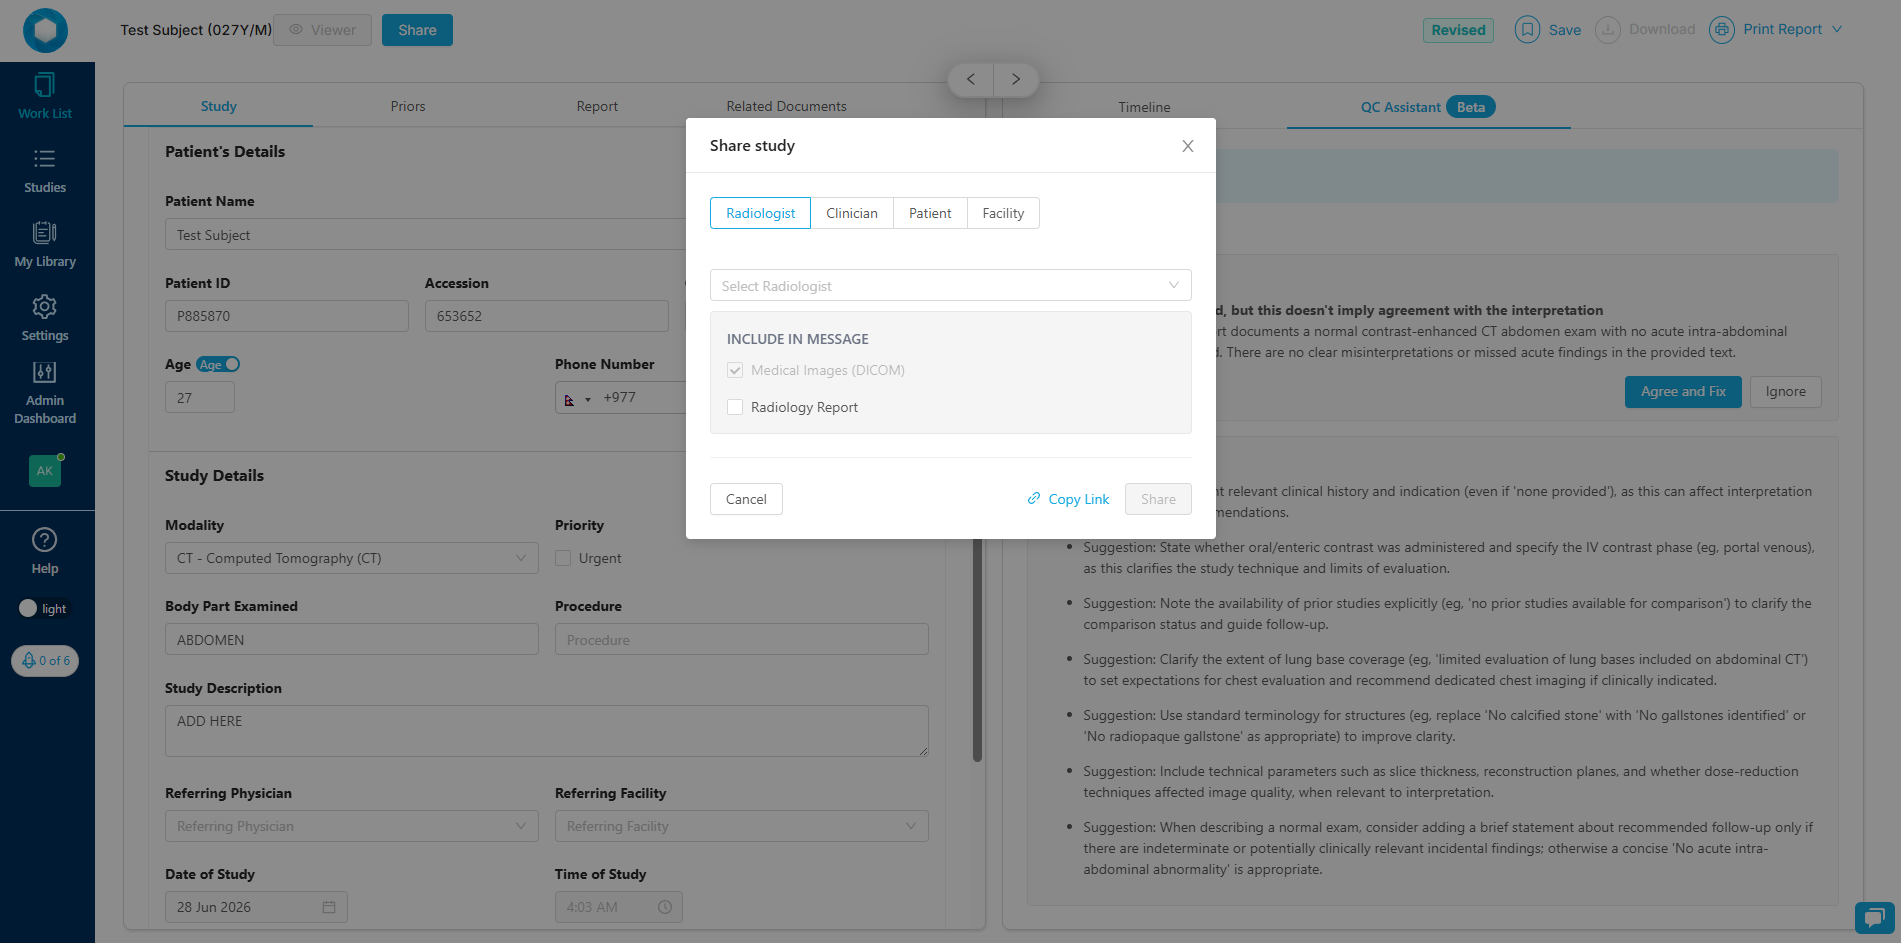
Task: Switch to the Clinician tab
Action: tap(852, 213)
